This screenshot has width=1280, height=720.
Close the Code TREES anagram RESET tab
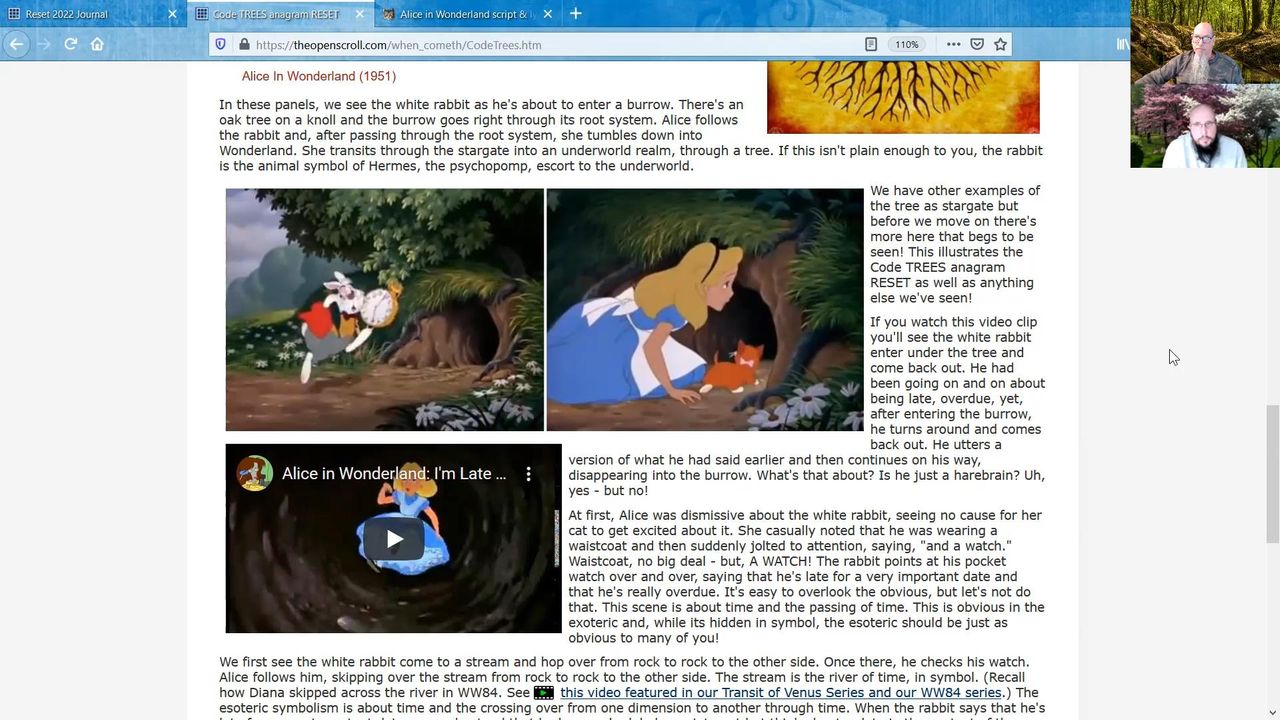(359, 14)
